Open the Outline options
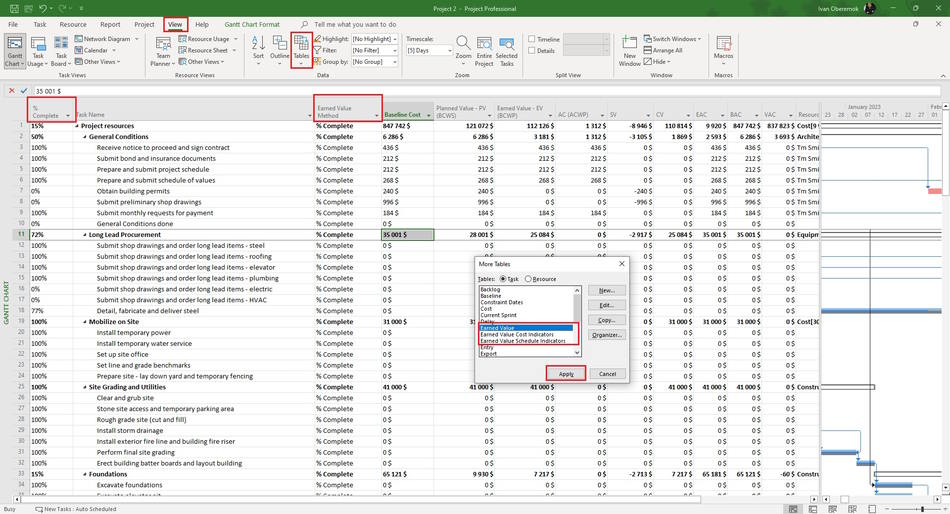Image resolution: width=950 pixels, height=514 pixels. pos(279,50)
